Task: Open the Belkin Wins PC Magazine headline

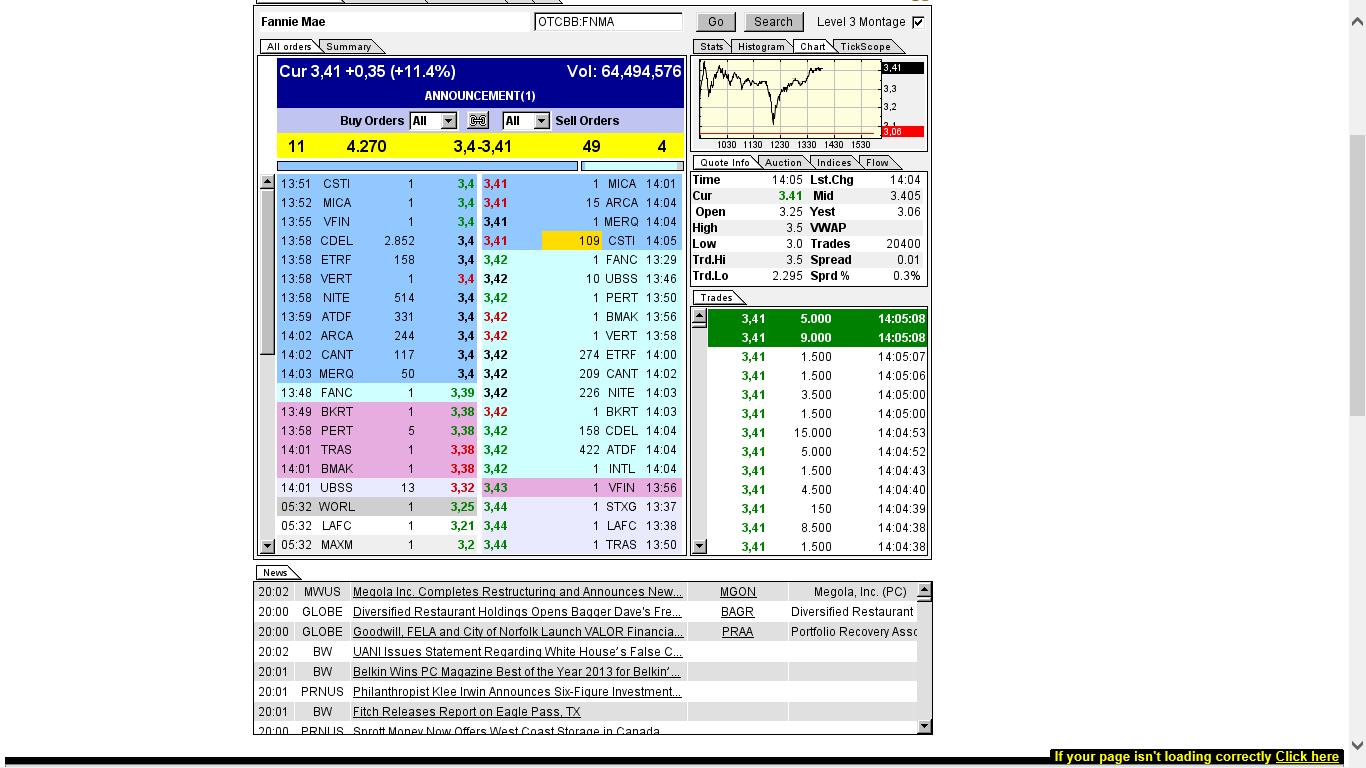Action: (517, 672)
